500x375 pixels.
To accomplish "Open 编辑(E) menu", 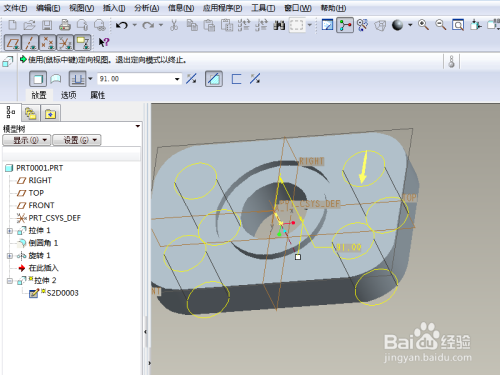I will click(x=48, y=8).
